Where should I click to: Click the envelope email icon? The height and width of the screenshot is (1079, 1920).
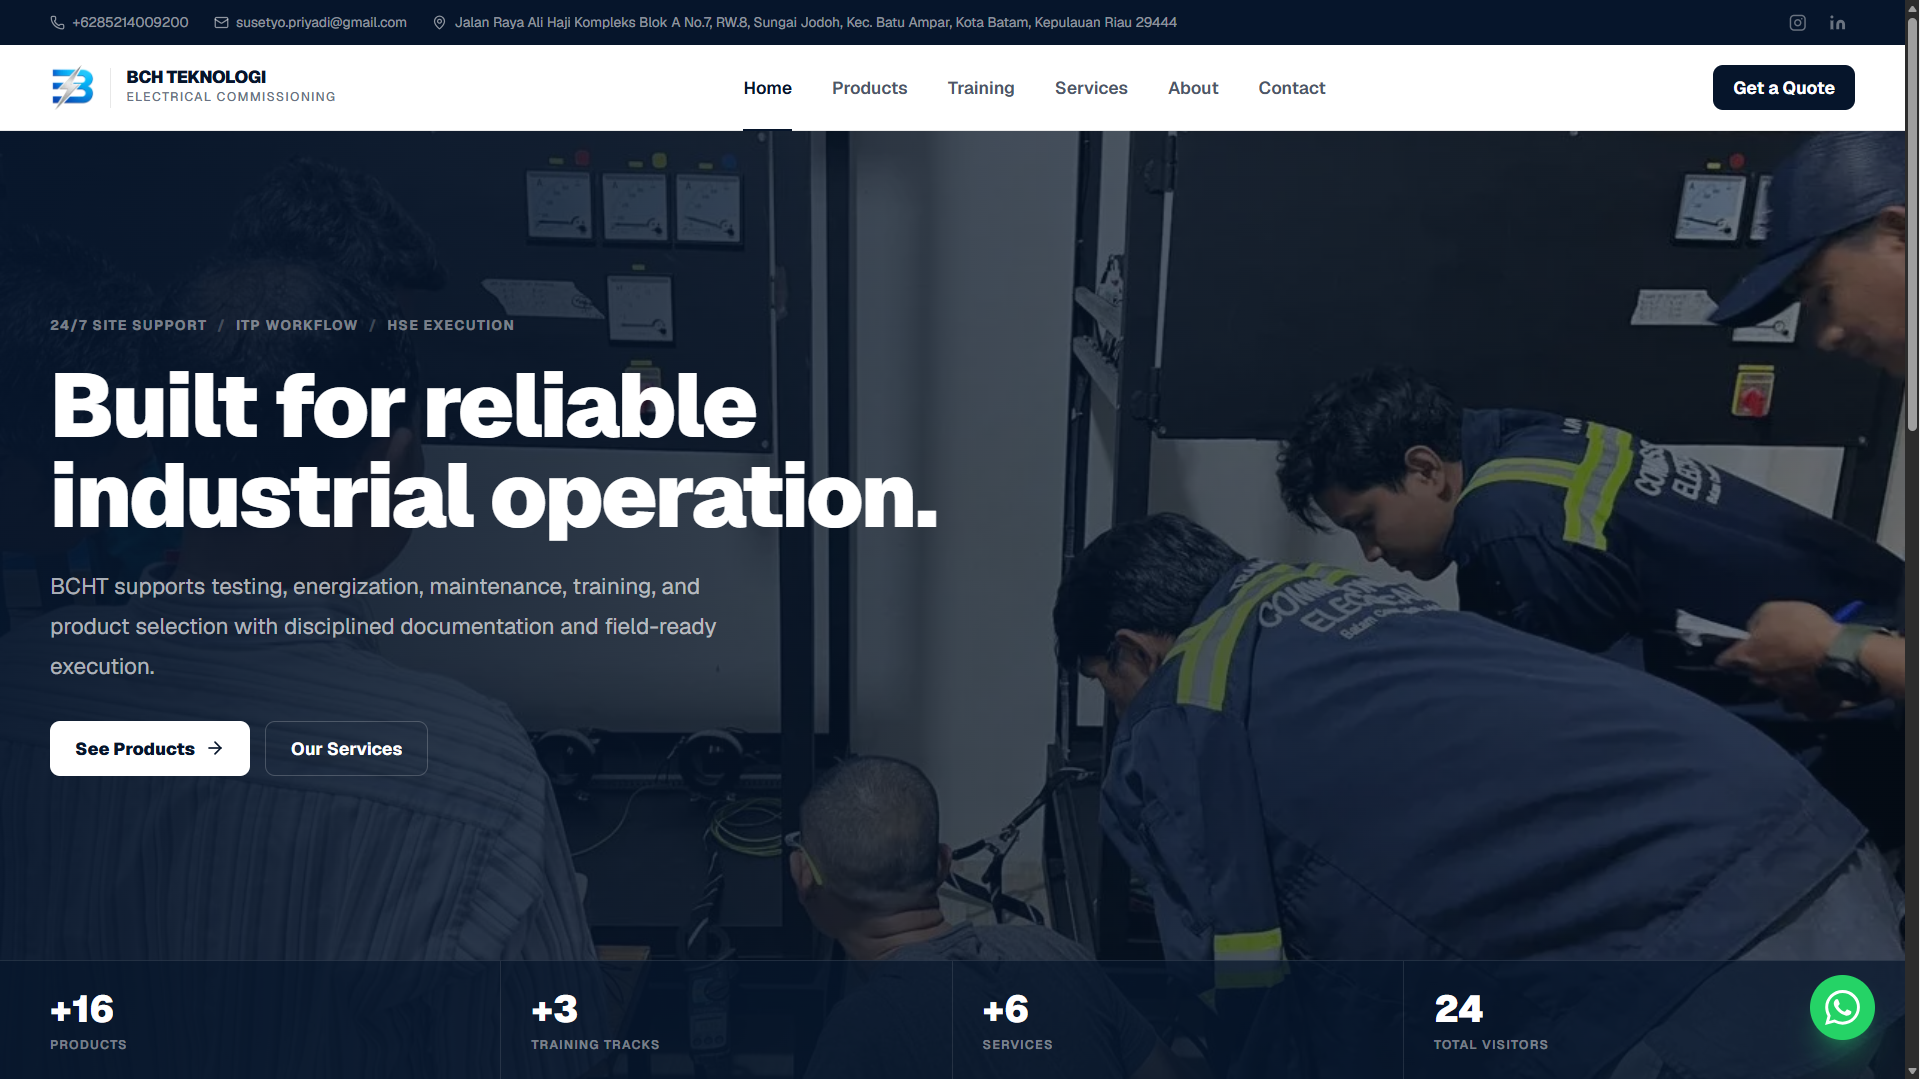[221, 22]
